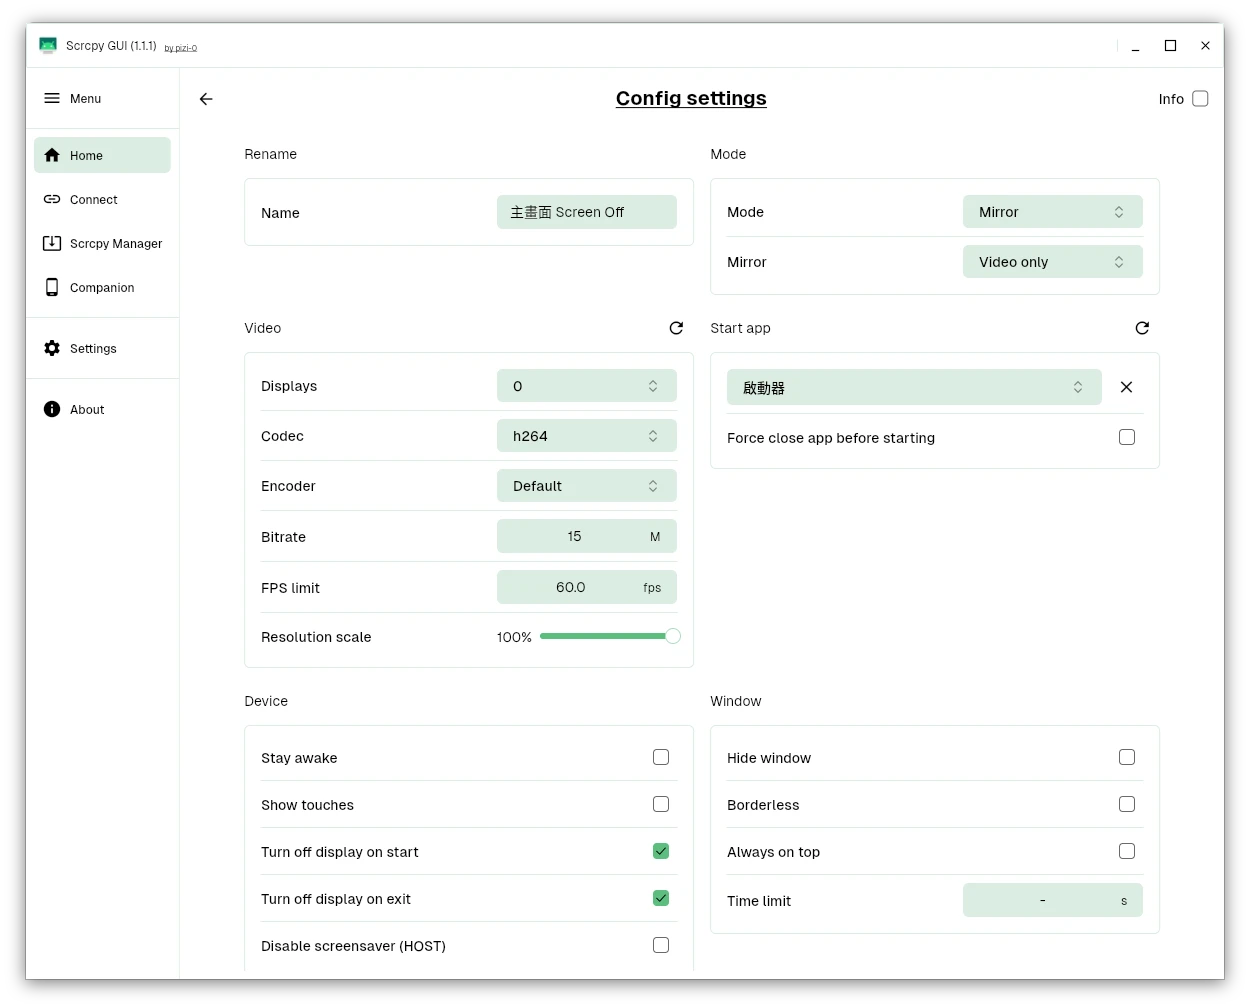The height and width of the screenshot is (1008, 1250).
Task: Click the Resolution scale slider
Action: coord(606,636)
